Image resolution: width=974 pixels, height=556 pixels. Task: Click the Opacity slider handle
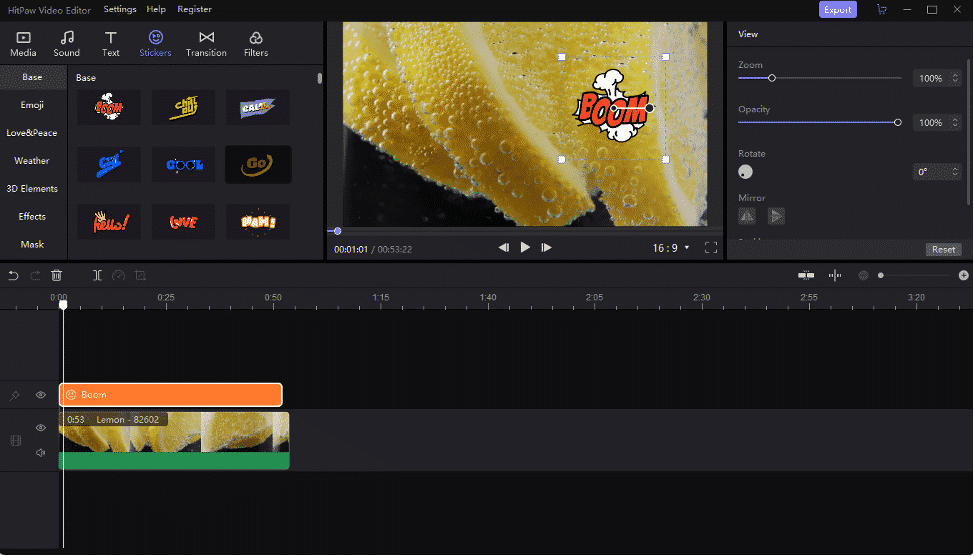[898, 122]
